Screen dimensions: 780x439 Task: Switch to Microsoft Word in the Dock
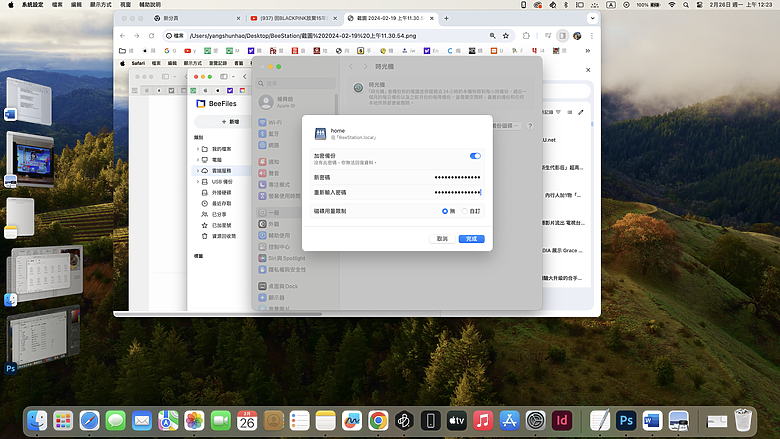tap(652, 421)
